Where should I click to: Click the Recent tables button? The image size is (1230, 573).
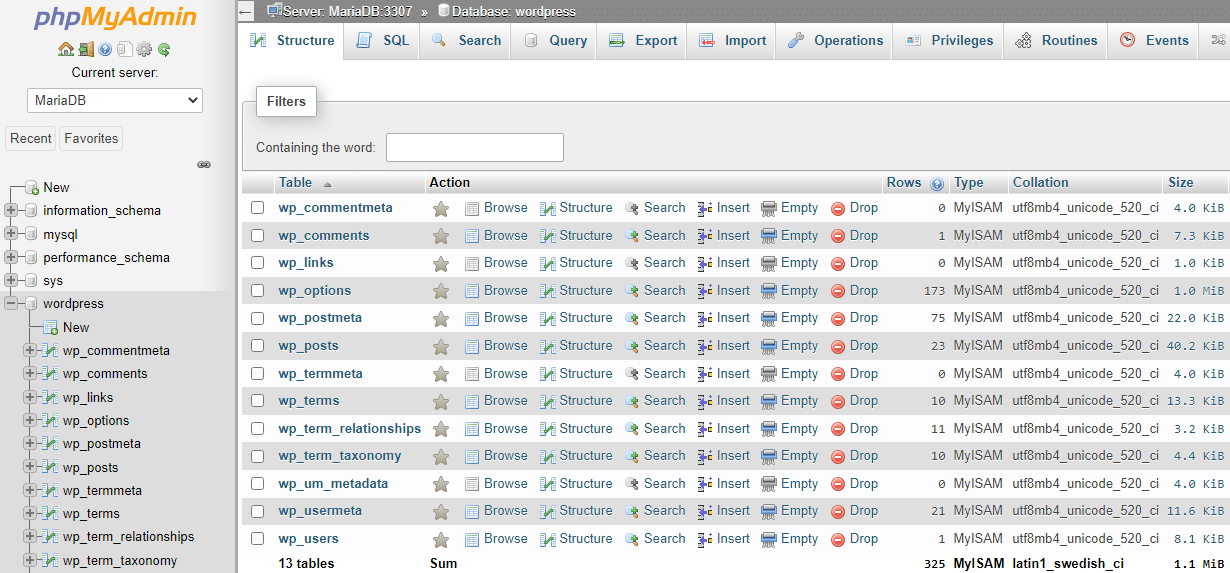[31, 139]
